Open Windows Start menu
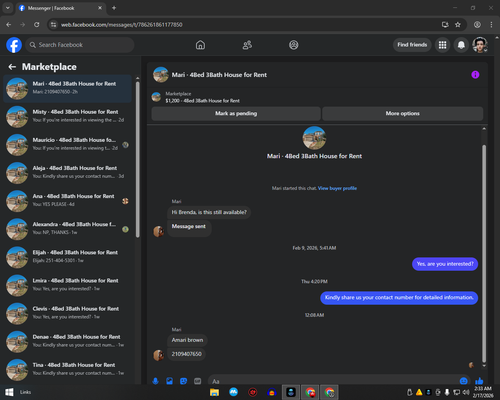 click(x=9, y=392)
